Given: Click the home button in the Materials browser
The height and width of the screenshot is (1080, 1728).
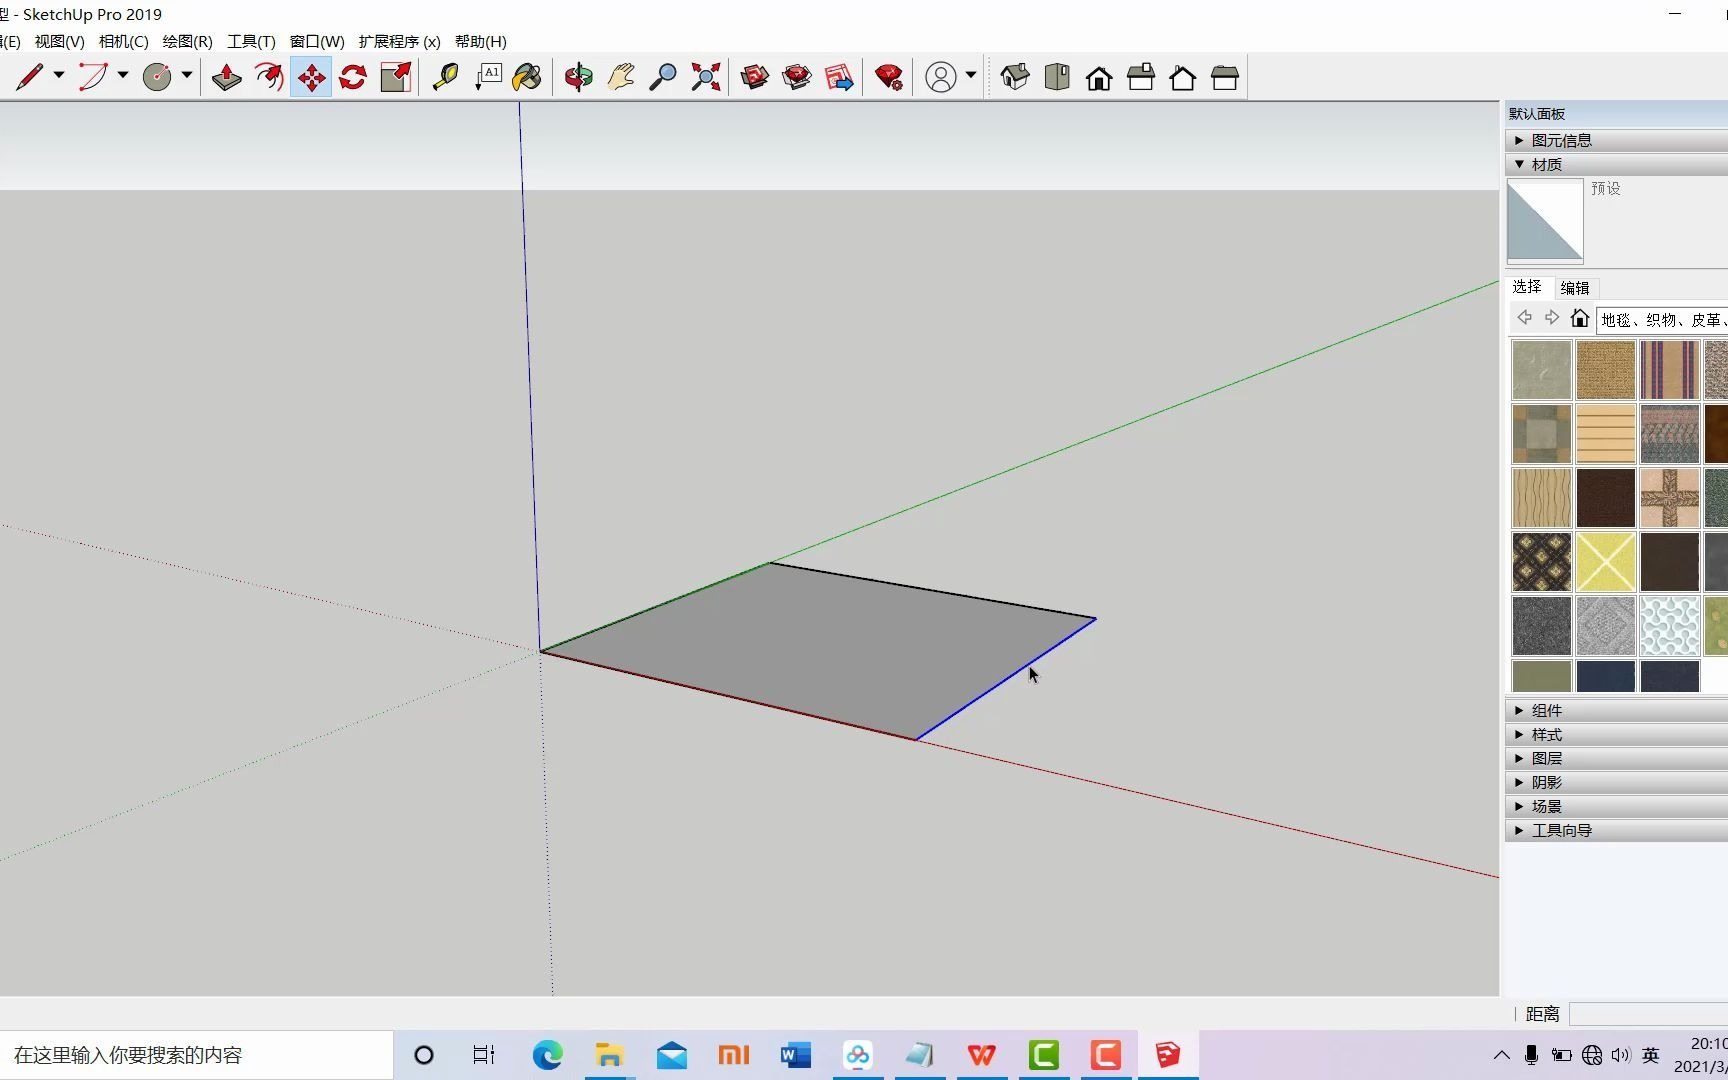Looking at the screenshot, I should tap(1580, 318).
